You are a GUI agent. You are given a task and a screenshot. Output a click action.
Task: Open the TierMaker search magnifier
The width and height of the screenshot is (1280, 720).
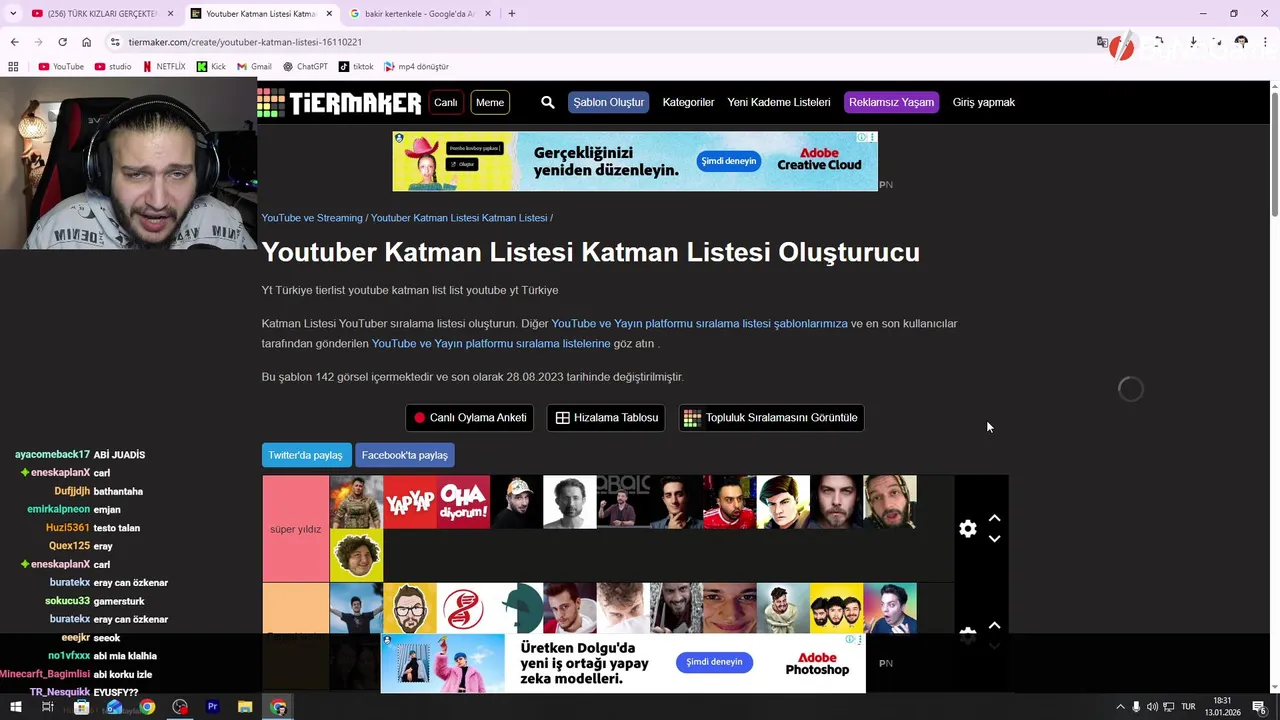coord(548,102)
